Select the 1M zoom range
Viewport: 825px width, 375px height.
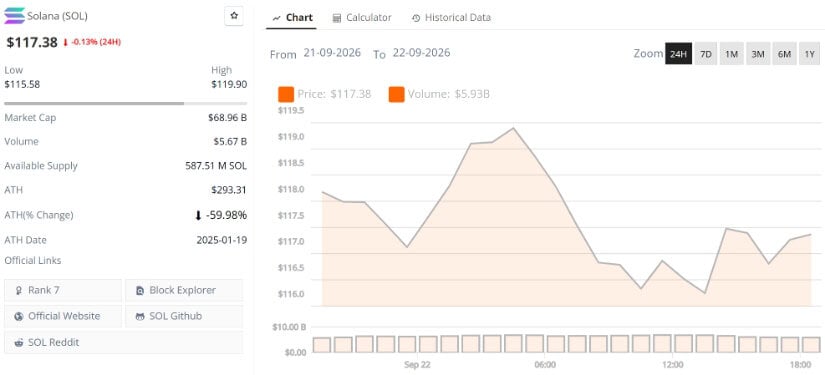[x=731, y=54]
